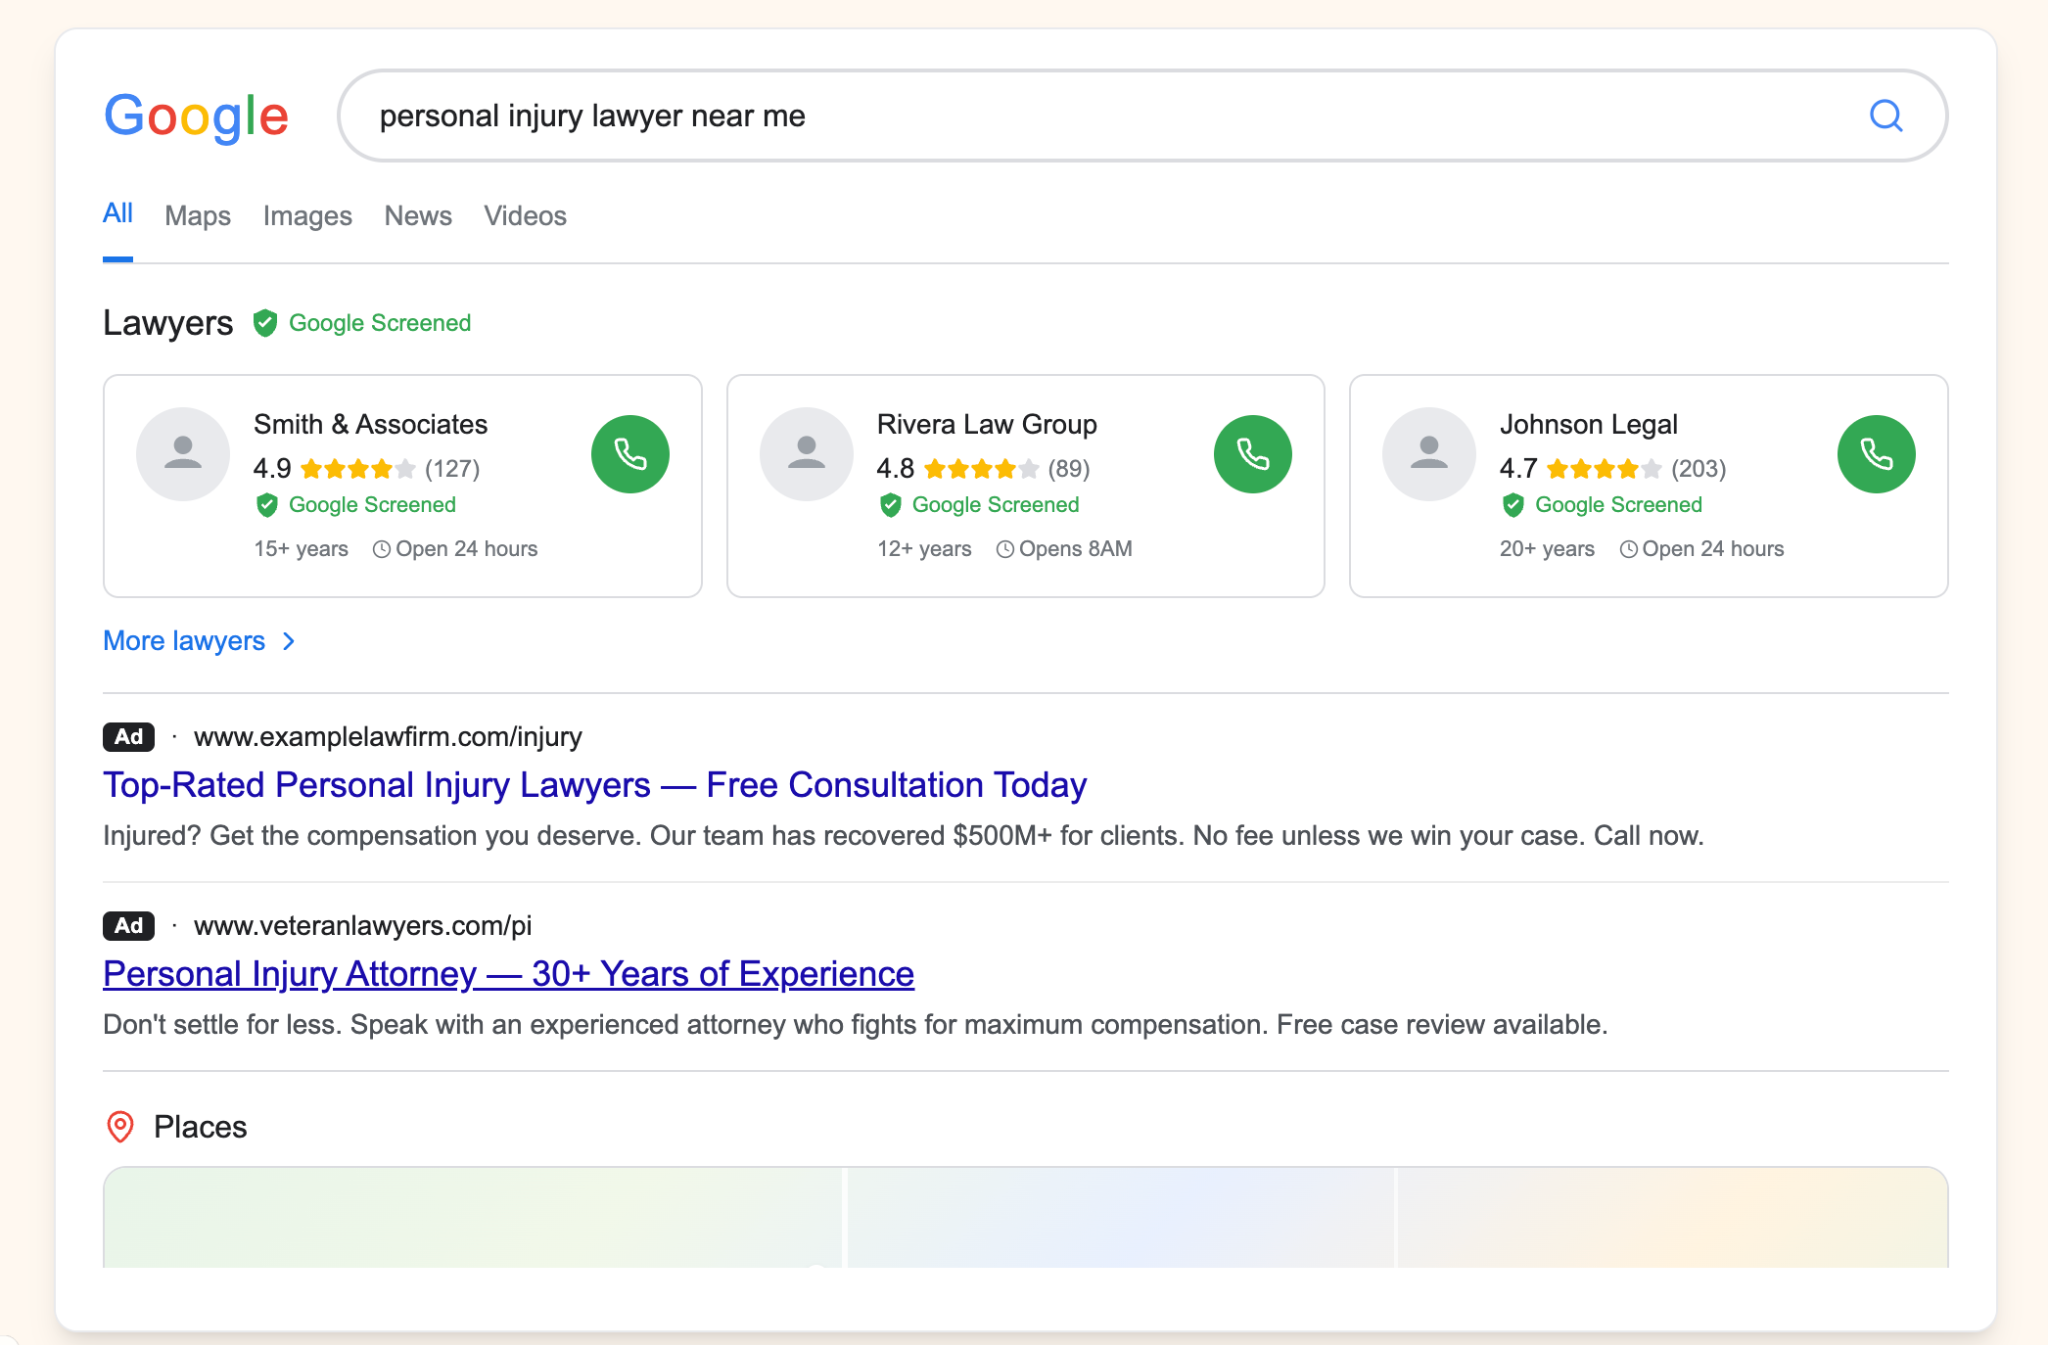2048x1345 pixels.
Task: Open the News tab
Action: pos(418,216)
